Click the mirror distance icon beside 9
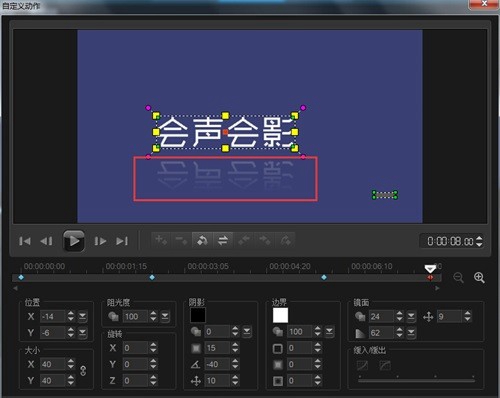 click(x=428, y=316)
